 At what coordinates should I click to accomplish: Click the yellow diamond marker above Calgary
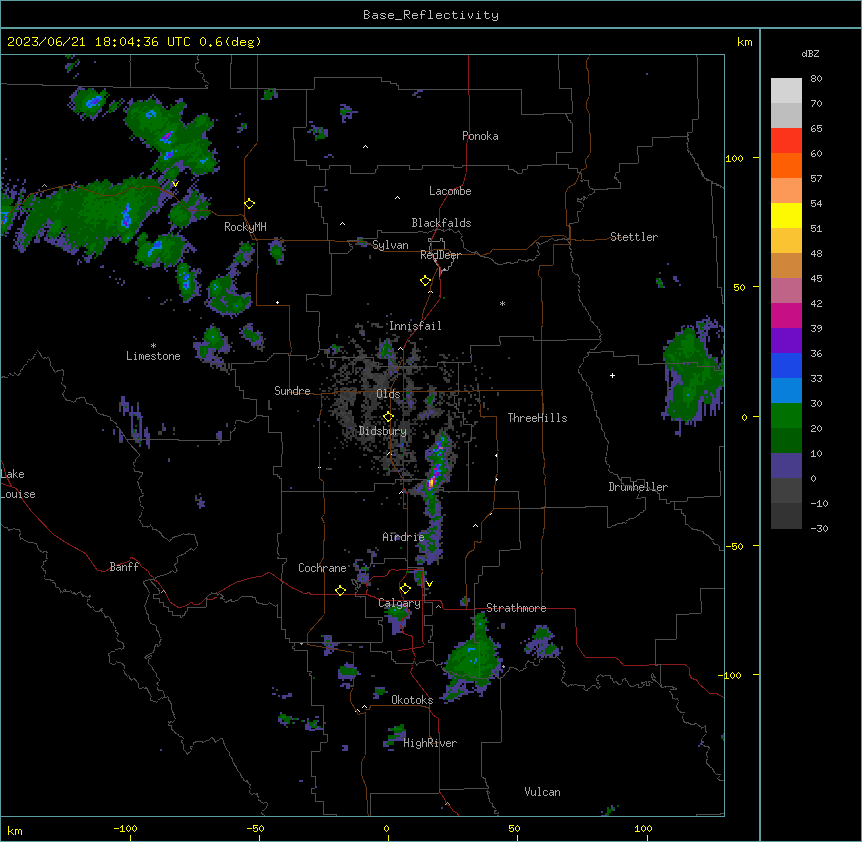pyautogui.click(x=405, y=589)
